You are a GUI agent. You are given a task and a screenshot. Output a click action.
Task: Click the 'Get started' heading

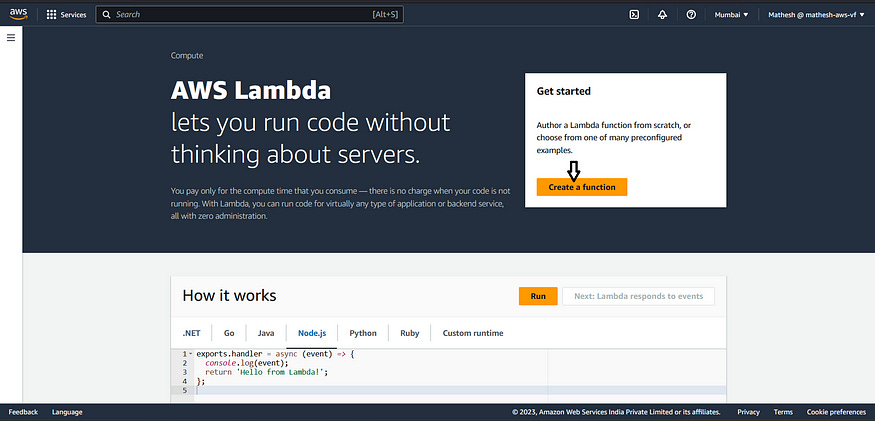pyautogui.click(x=564, y=91)
